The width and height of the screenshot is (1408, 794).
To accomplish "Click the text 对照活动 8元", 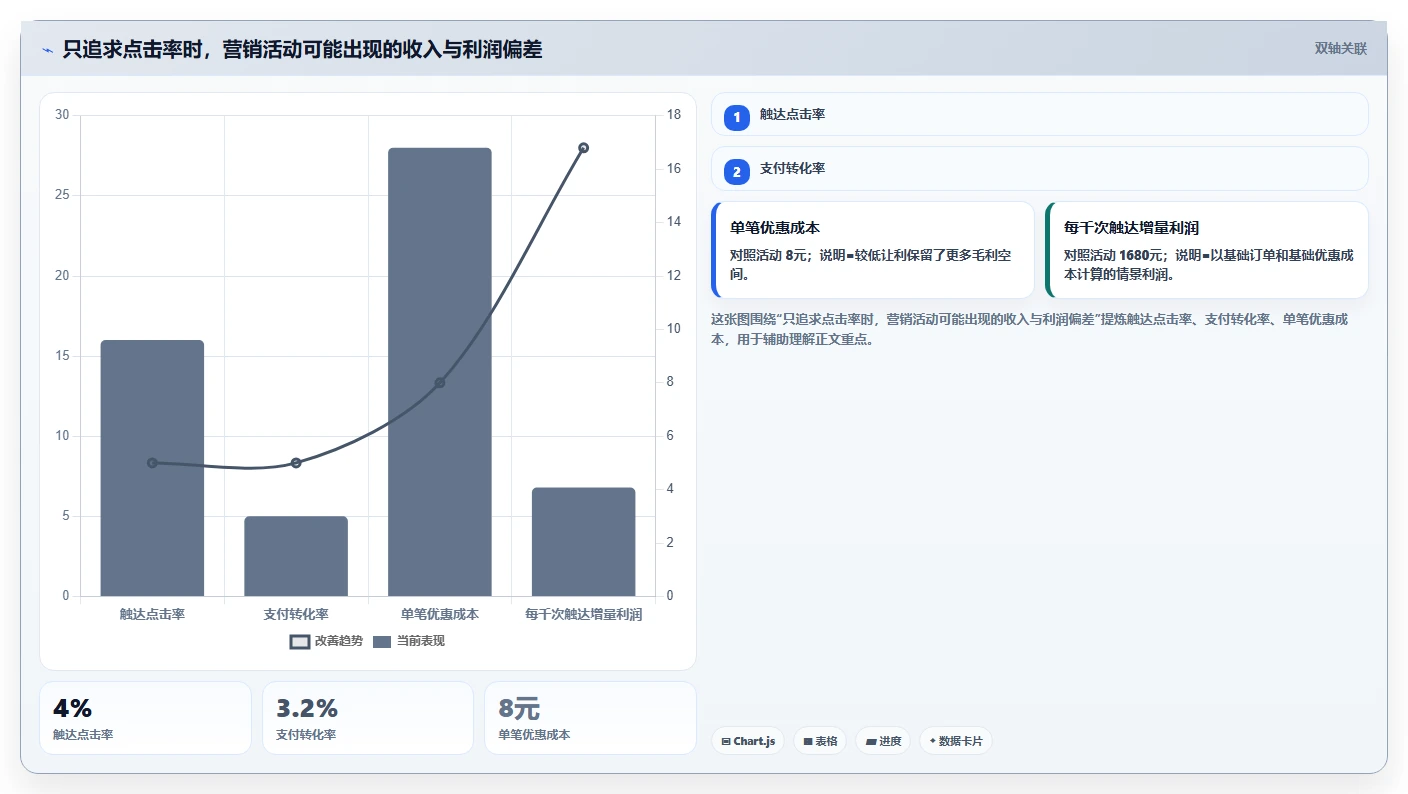I will 769,255.
